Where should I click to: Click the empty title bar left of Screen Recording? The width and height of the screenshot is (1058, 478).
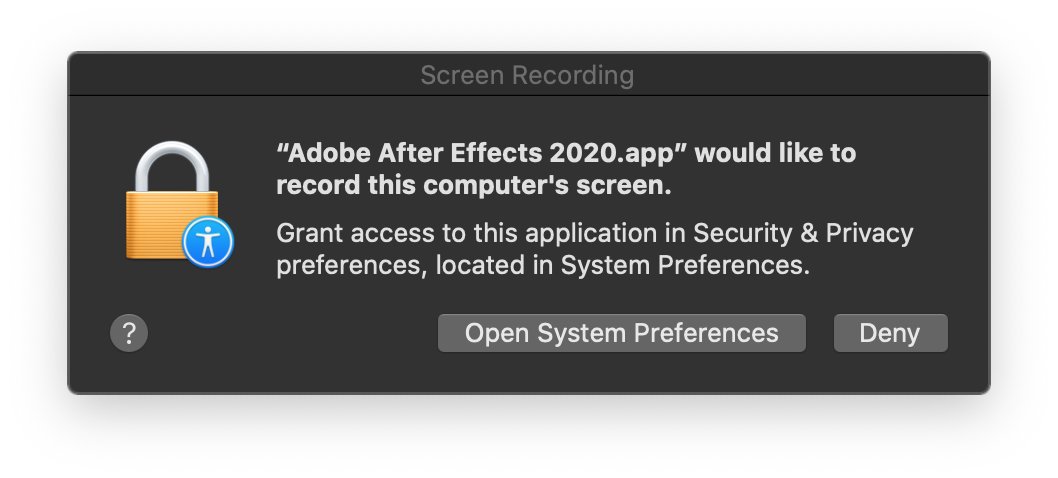(243, 74)
